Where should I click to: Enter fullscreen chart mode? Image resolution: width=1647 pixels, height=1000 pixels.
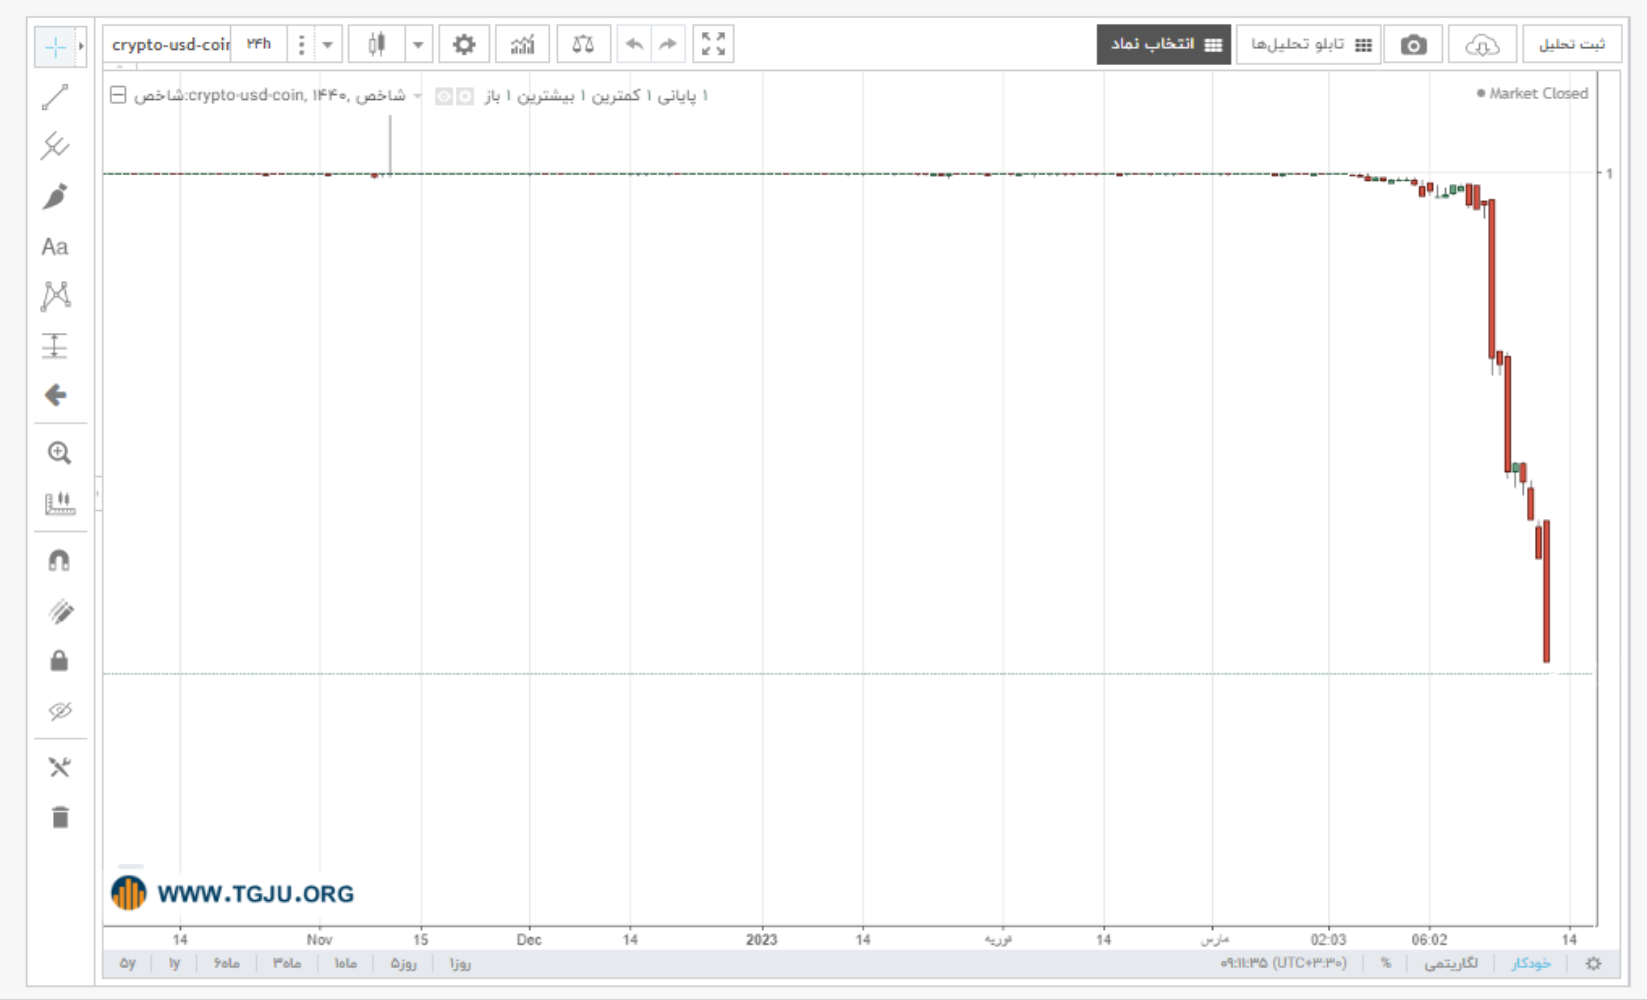click(713, 44)
